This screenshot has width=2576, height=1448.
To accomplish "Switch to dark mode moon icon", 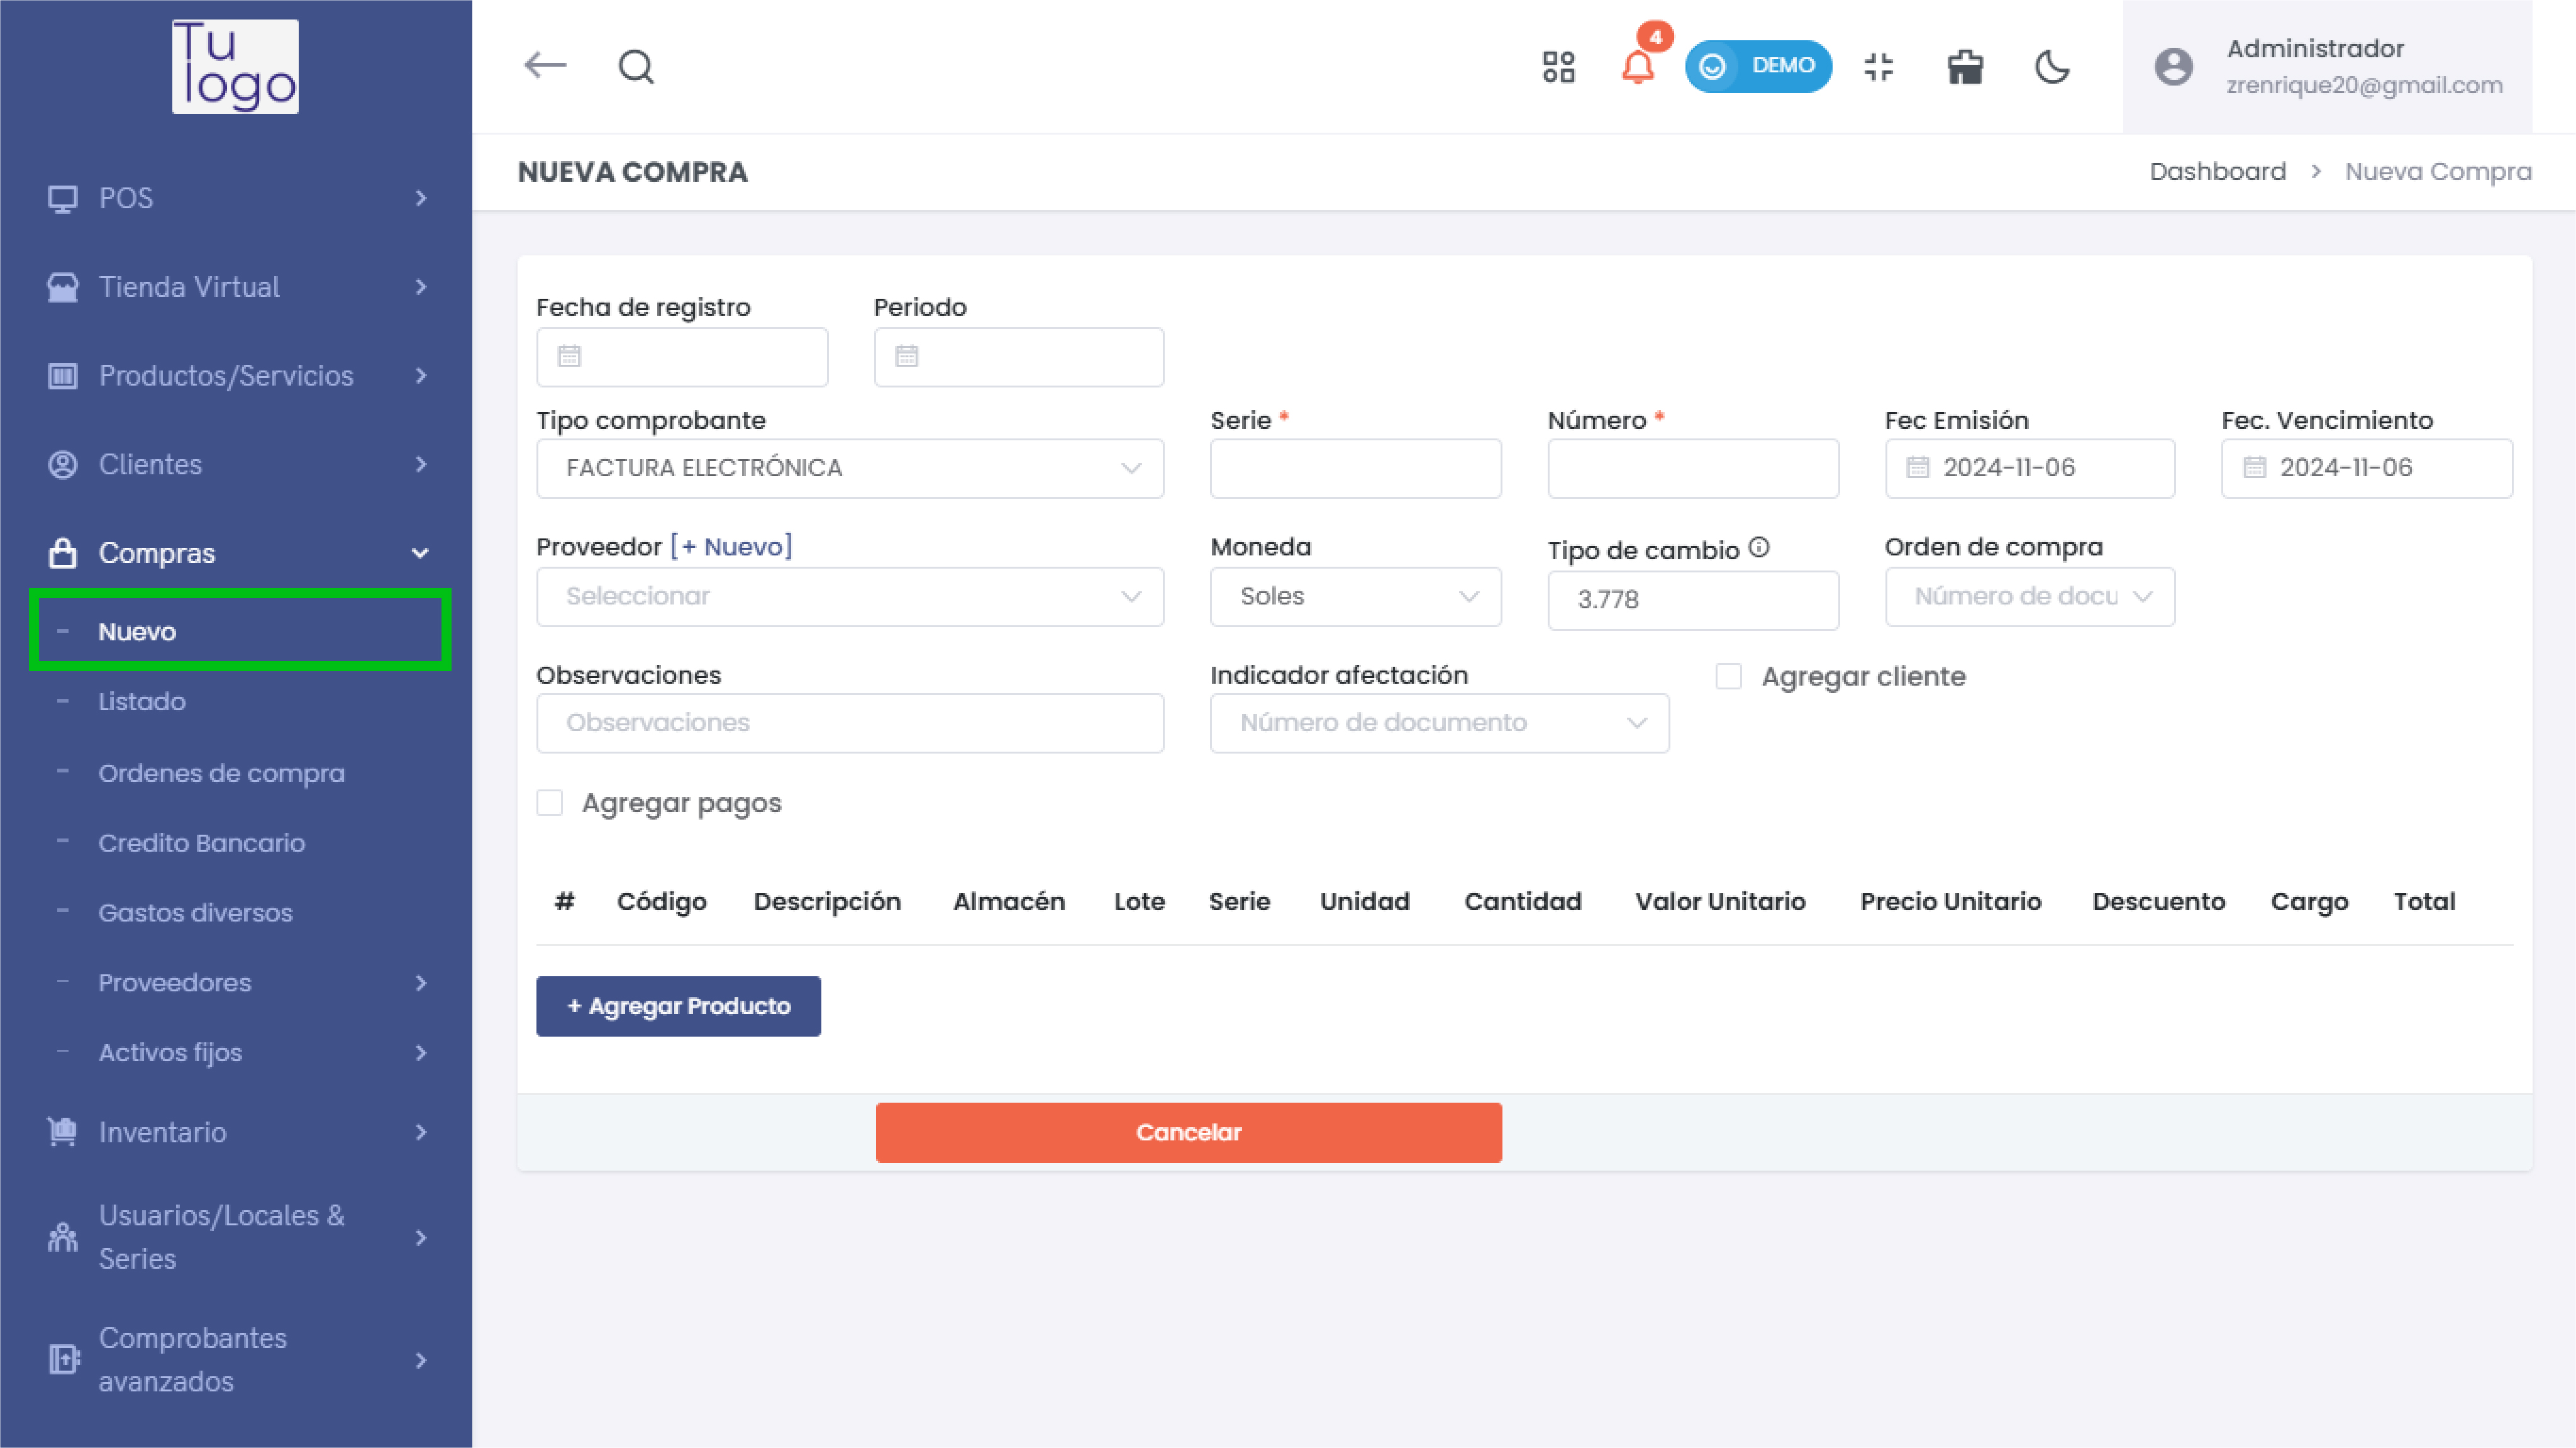I will 2052,67.
